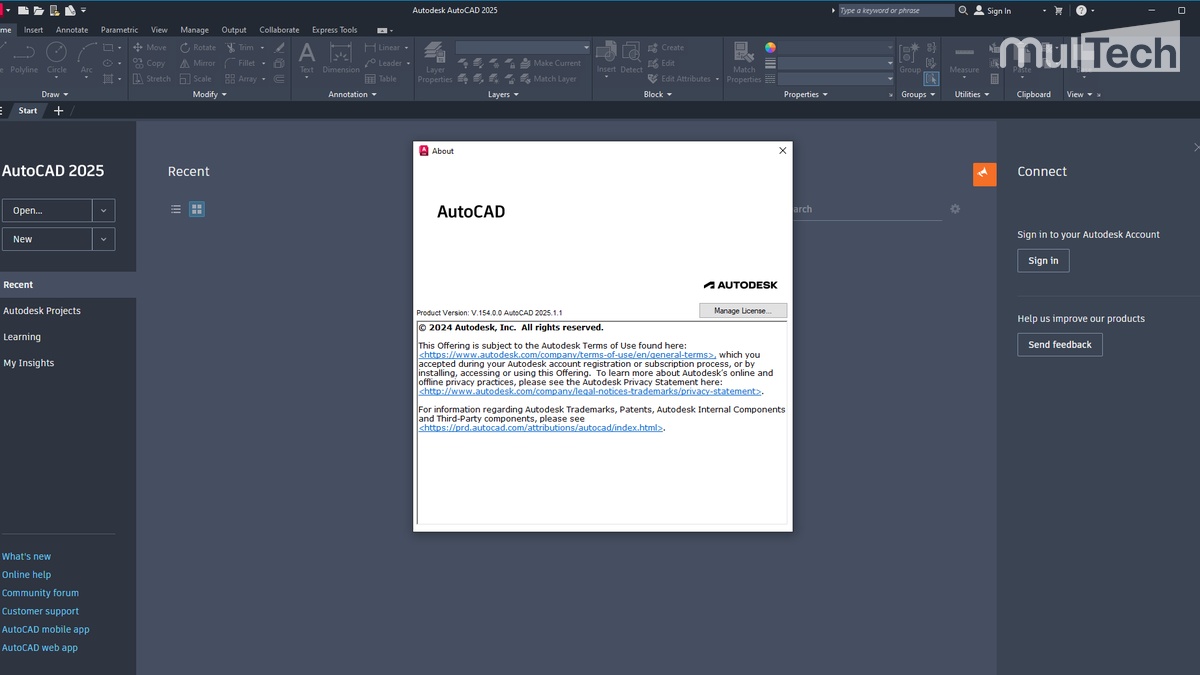Open the layer selection dropdown
The height and width of the screenshot is (675, 1200).
coord(522,46)
